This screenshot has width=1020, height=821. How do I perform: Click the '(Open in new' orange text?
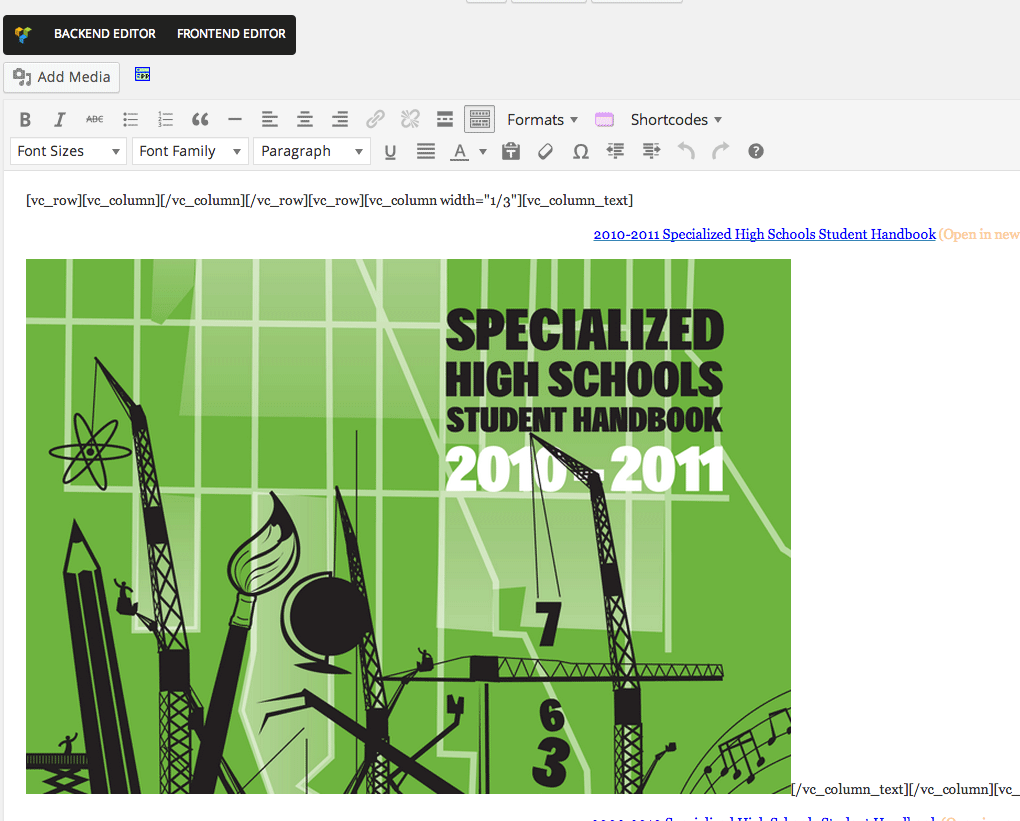(x=979, y=234)
